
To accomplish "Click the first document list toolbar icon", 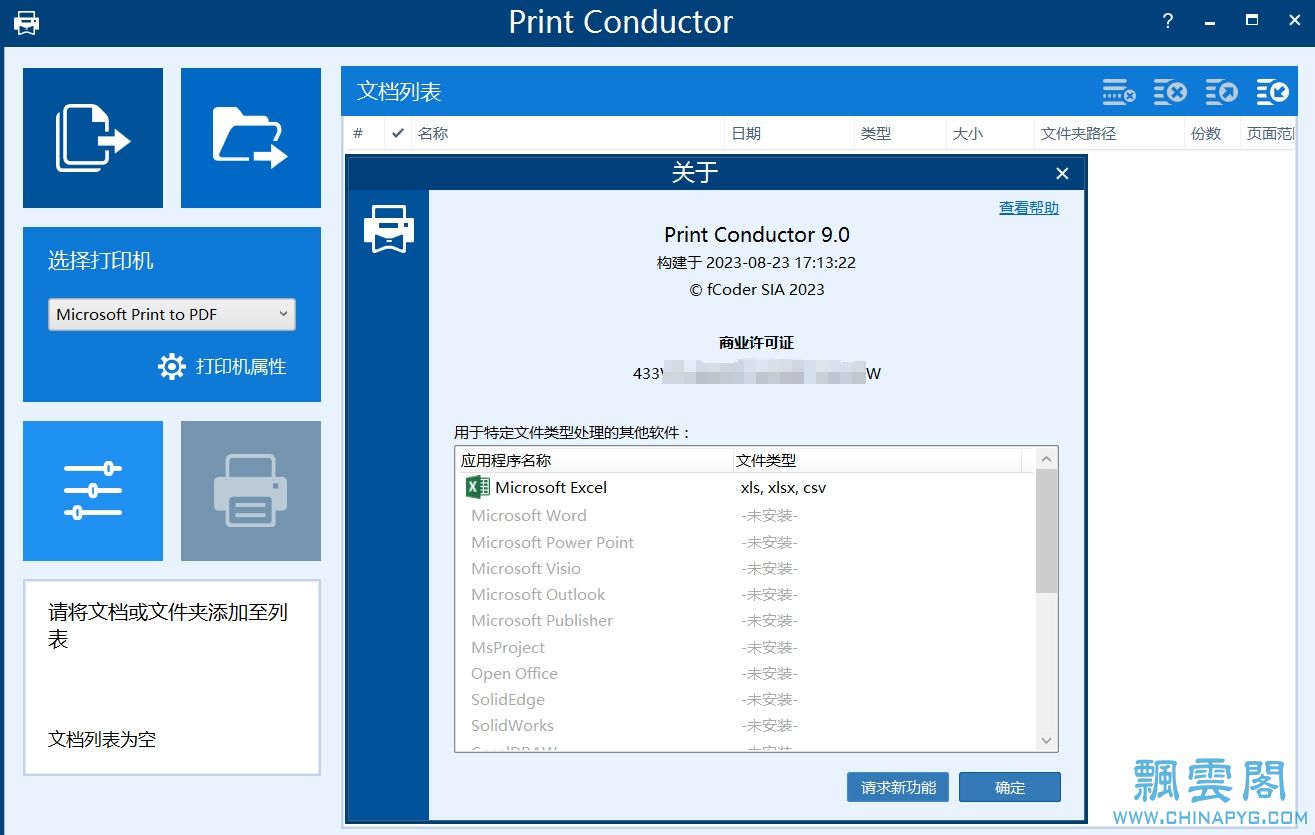I will [1119, 92].
